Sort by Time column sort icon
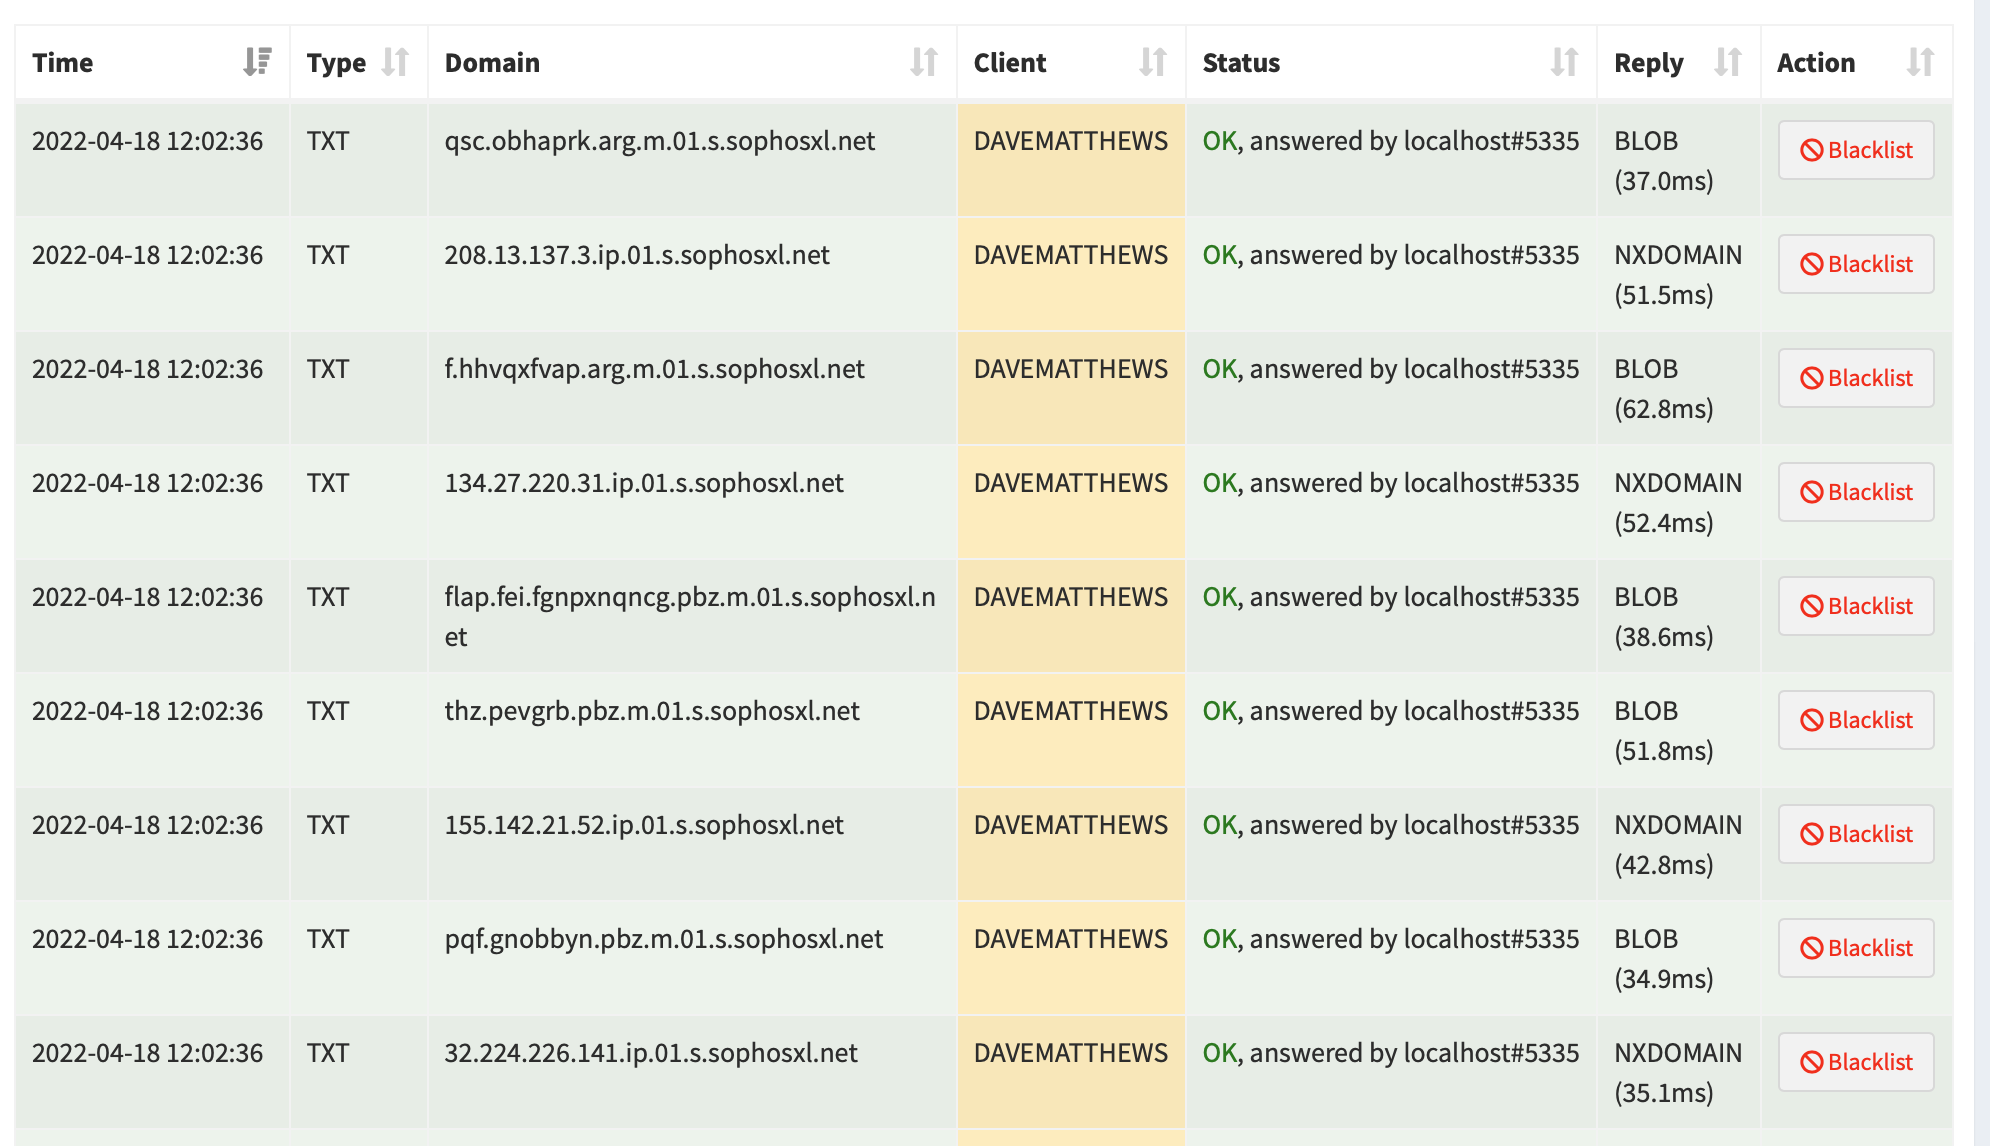 [257, 62]
